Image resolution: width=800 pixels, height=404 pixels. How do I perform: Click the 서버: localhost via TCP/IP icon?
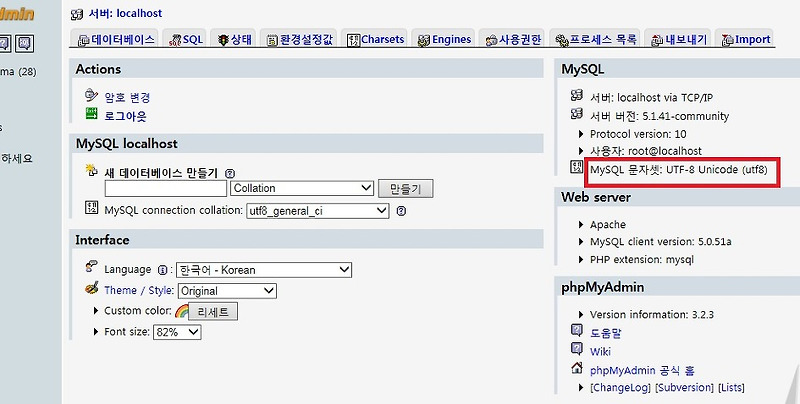pyautogui.click(x=577, y=95)
